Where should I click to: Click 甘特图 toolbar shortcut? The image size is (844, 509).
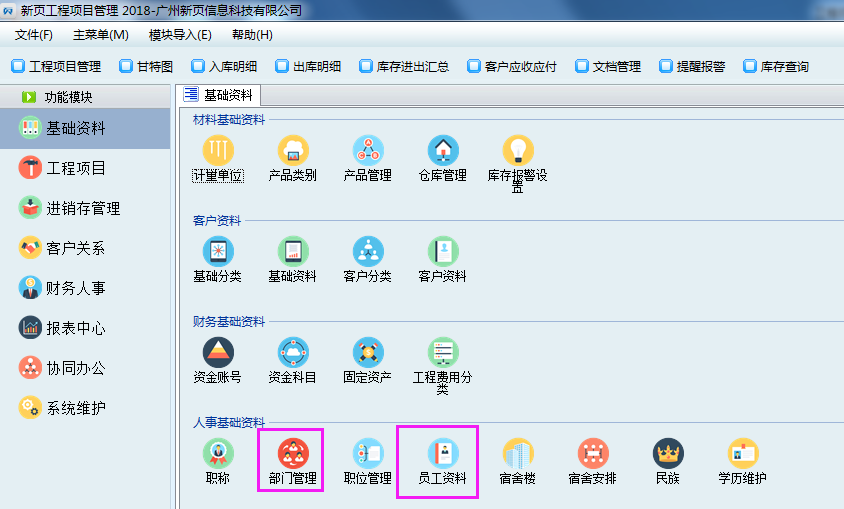pos(146,66)
